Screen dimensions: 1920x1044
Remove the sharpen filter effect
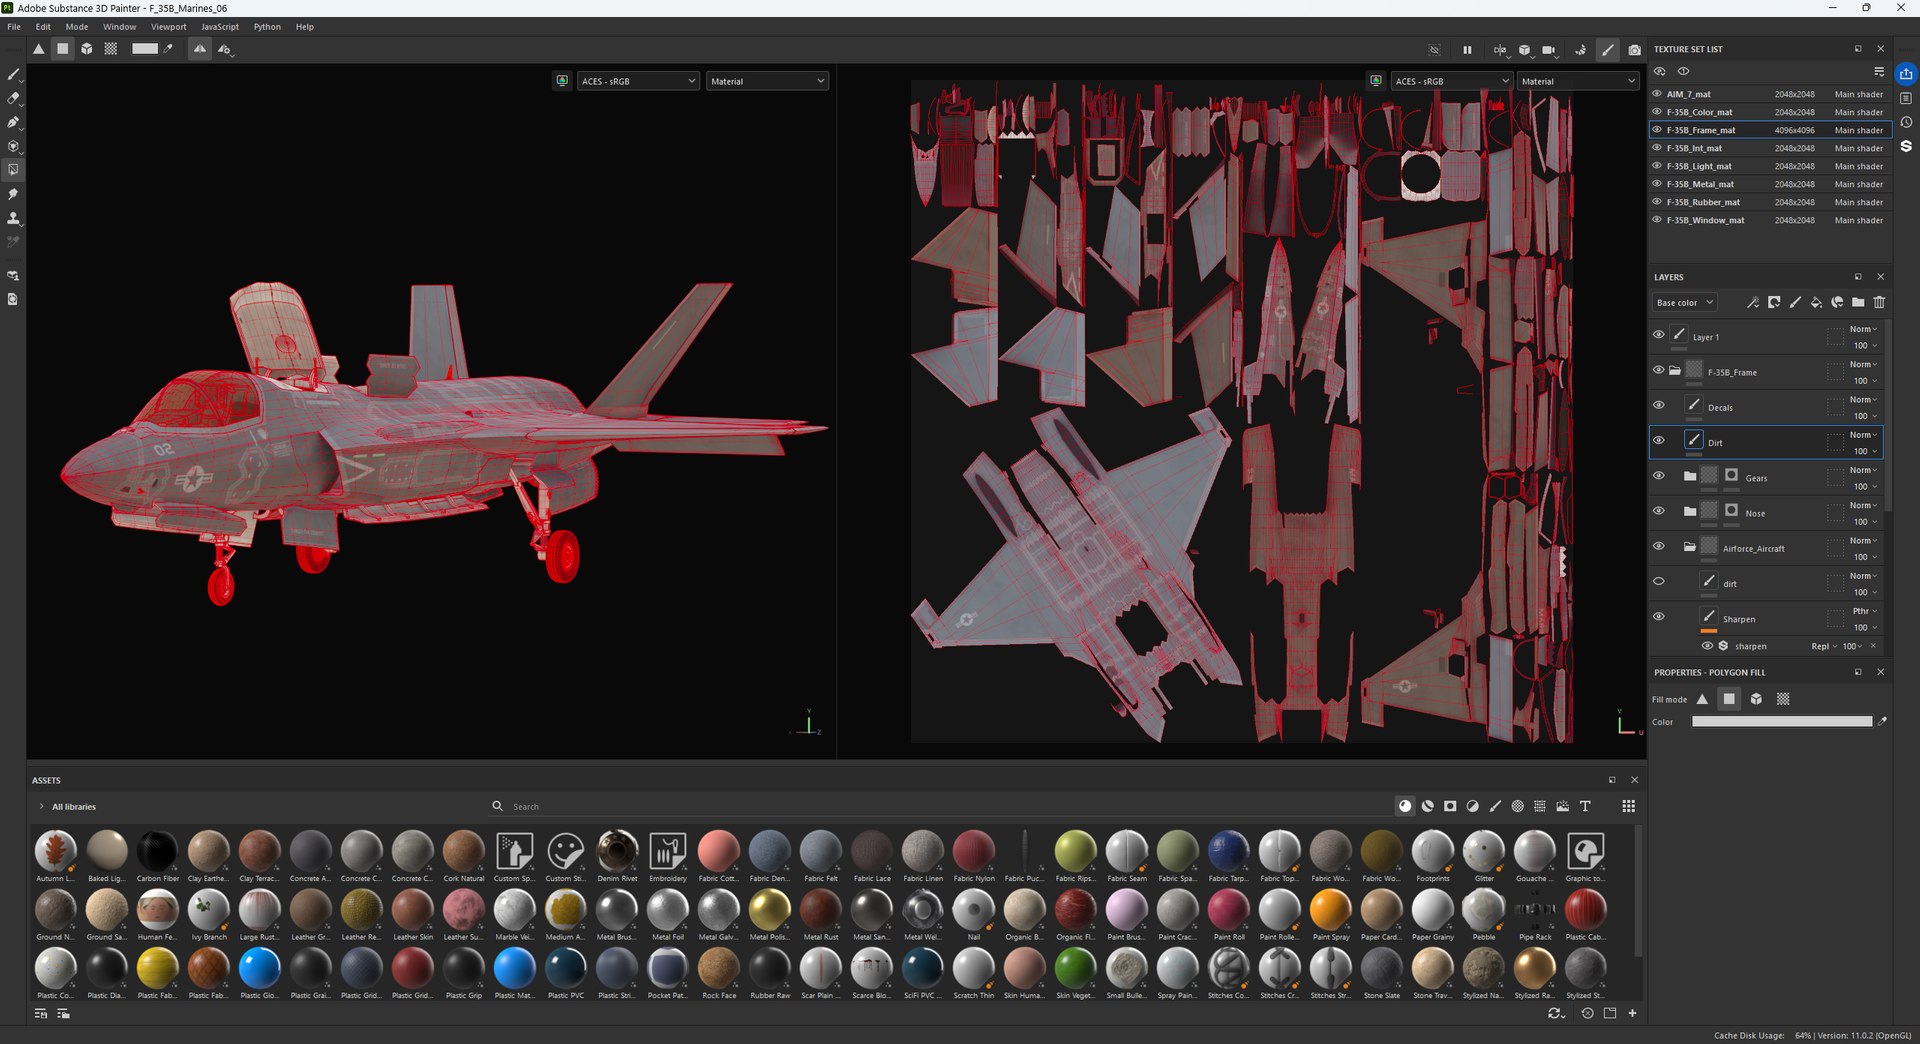[x=1873, y=646]
